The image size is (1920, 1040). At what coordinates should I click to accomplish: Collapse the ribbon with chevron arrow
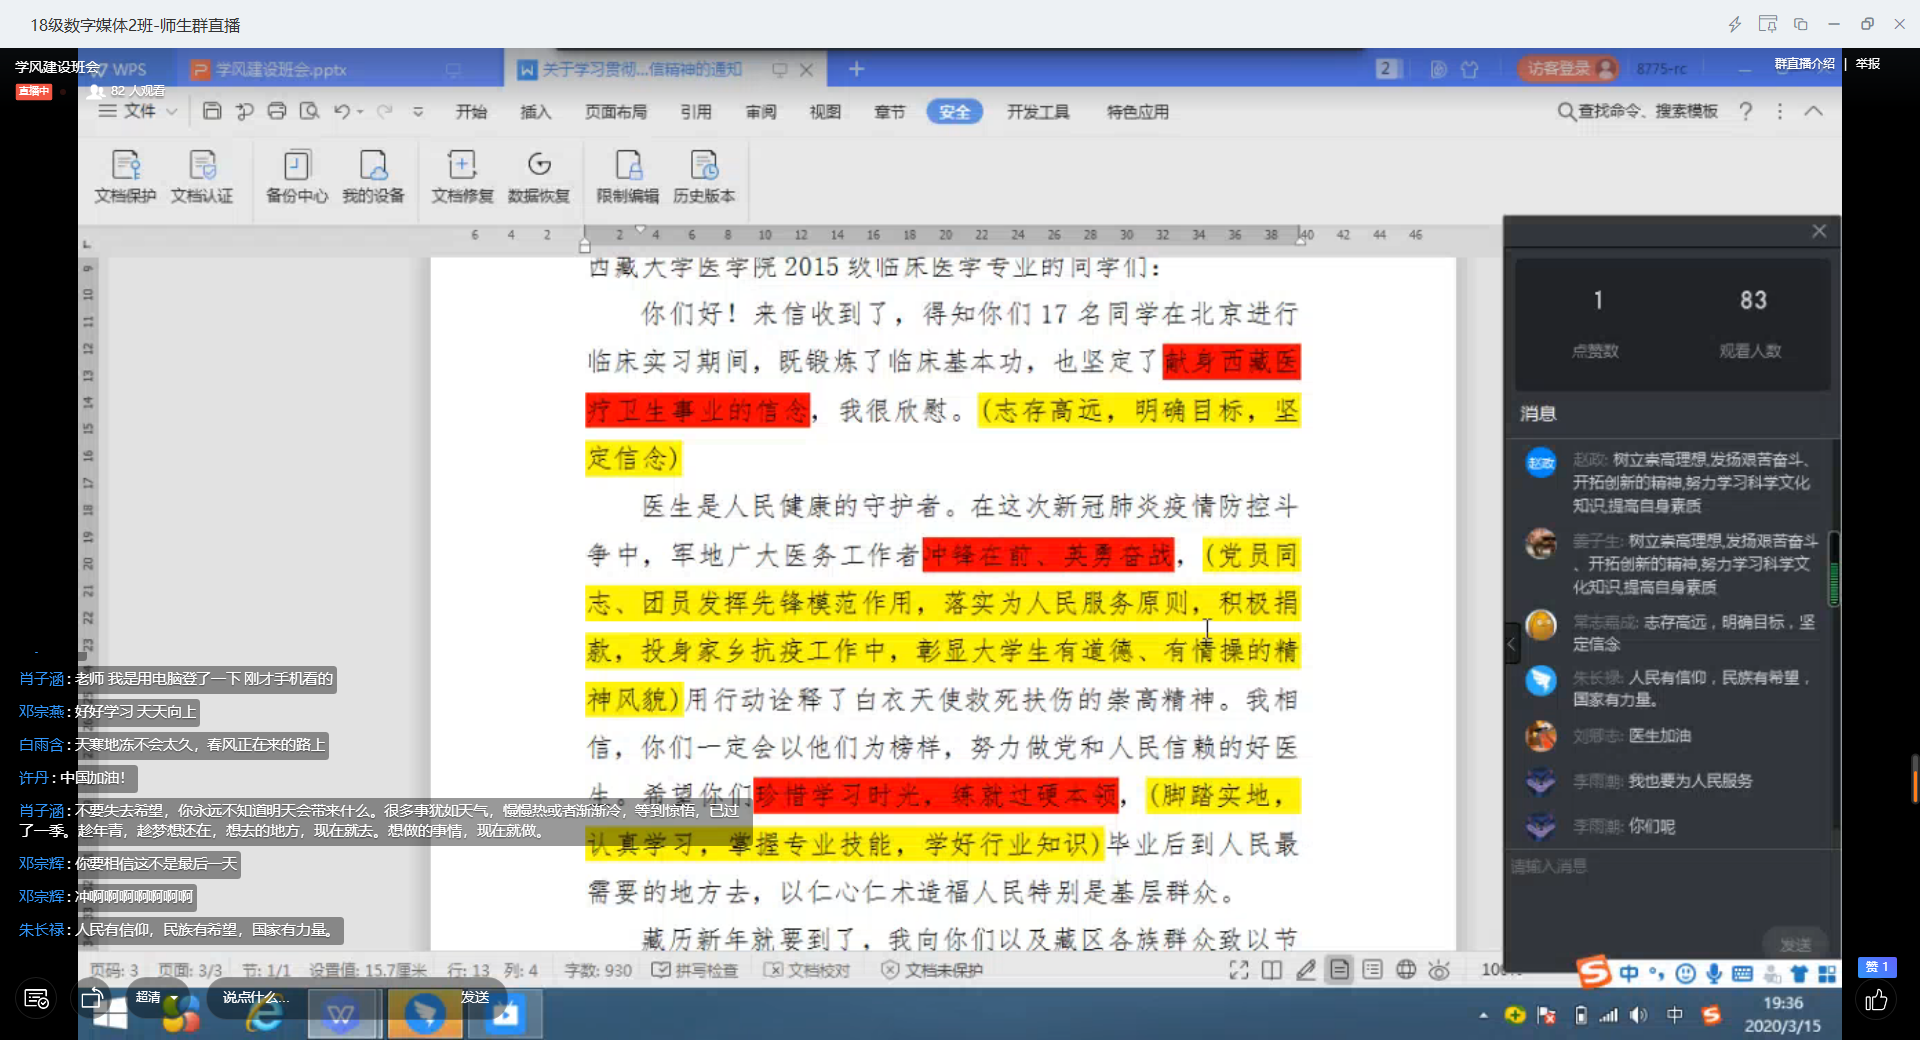1813,111
